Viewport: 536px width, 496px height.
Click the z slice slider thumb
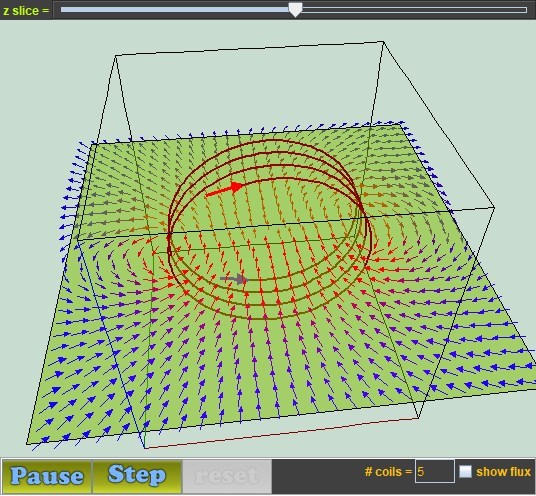click(x=295, y=10)
